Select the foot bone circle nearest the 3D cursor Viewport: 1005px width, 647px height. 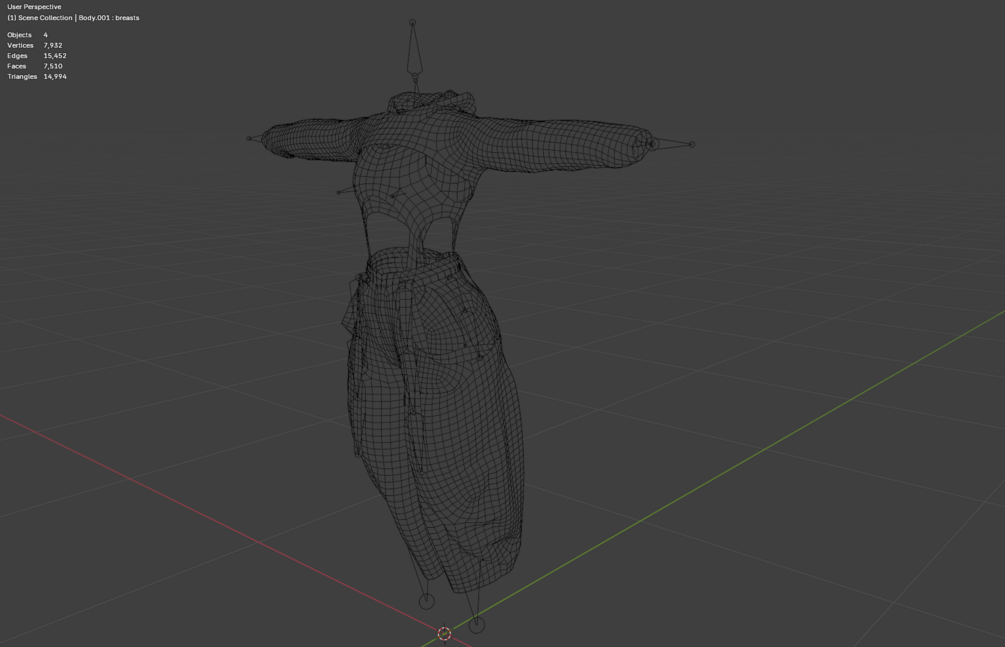476,624
